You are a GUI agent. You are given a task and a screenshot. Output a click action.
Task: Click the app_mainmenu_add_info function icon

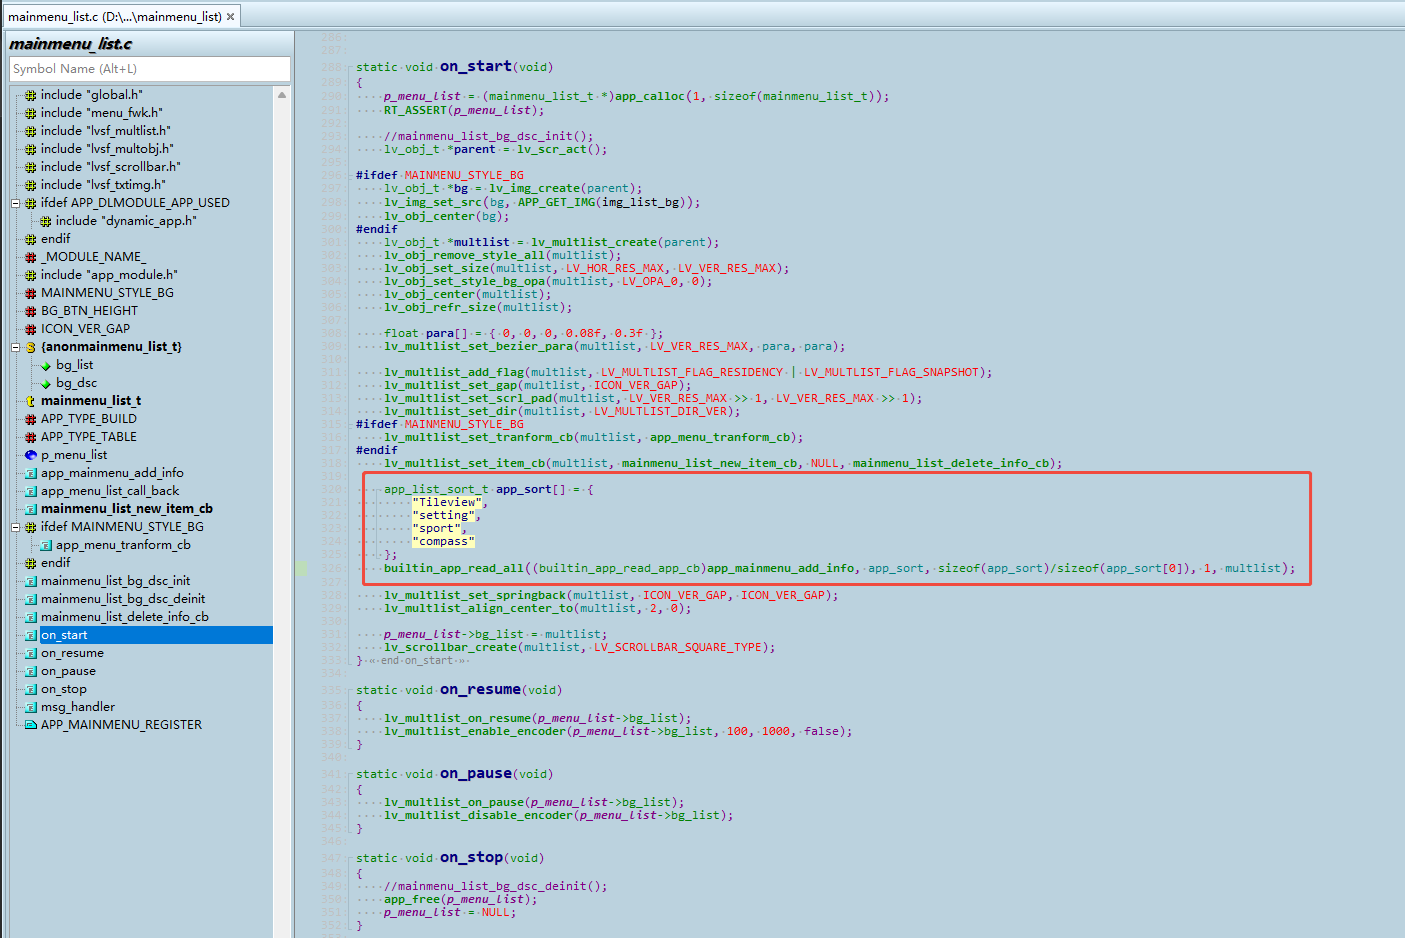[31, 473]
